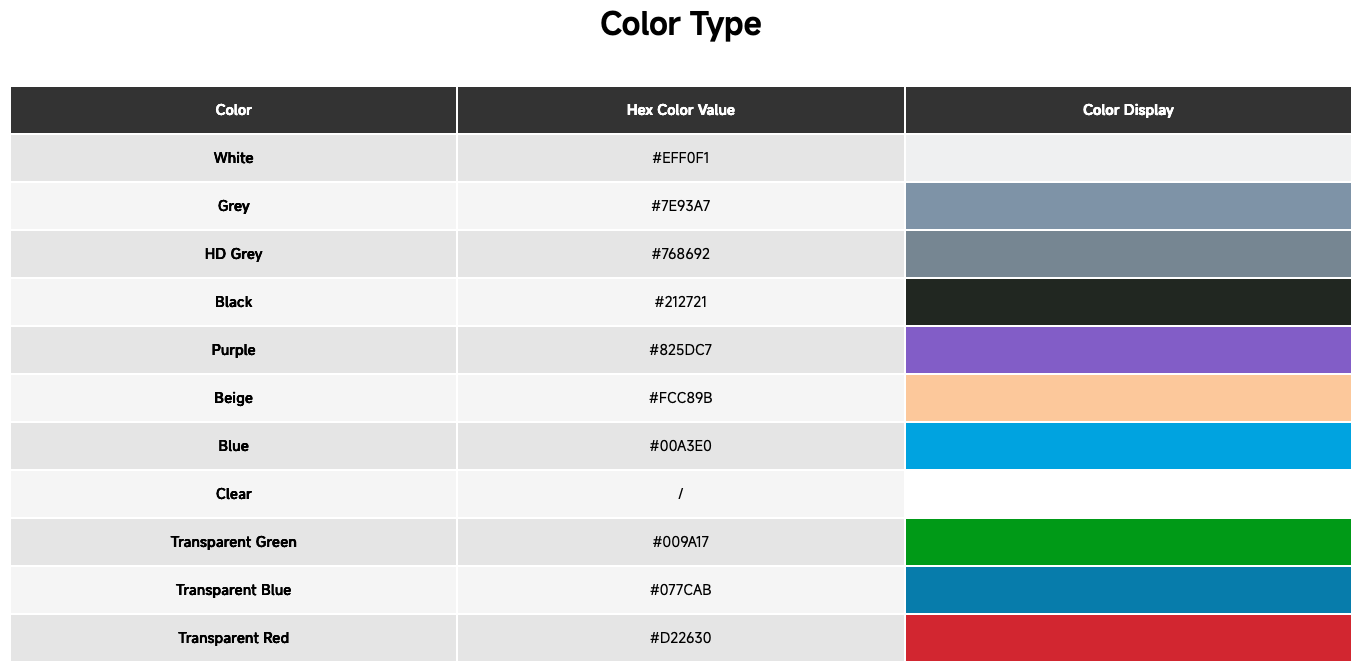Click the Hex Color Value header

(680, 110)
